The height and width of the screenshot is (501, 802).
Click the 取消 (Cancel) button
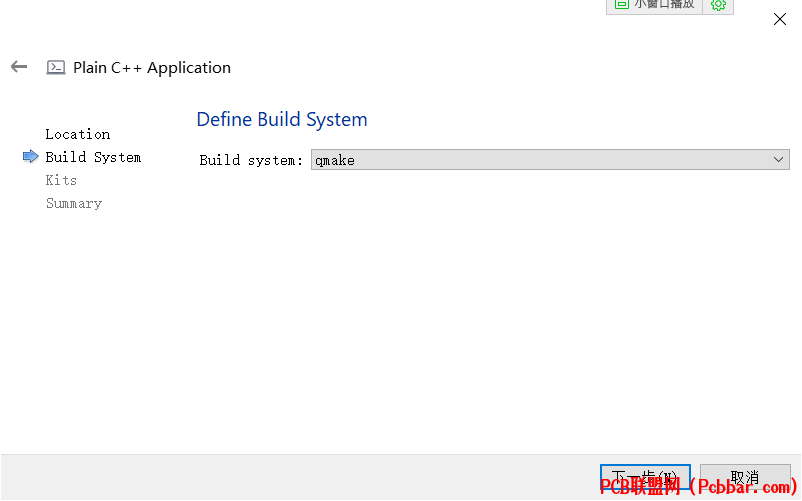click(745, 477)
